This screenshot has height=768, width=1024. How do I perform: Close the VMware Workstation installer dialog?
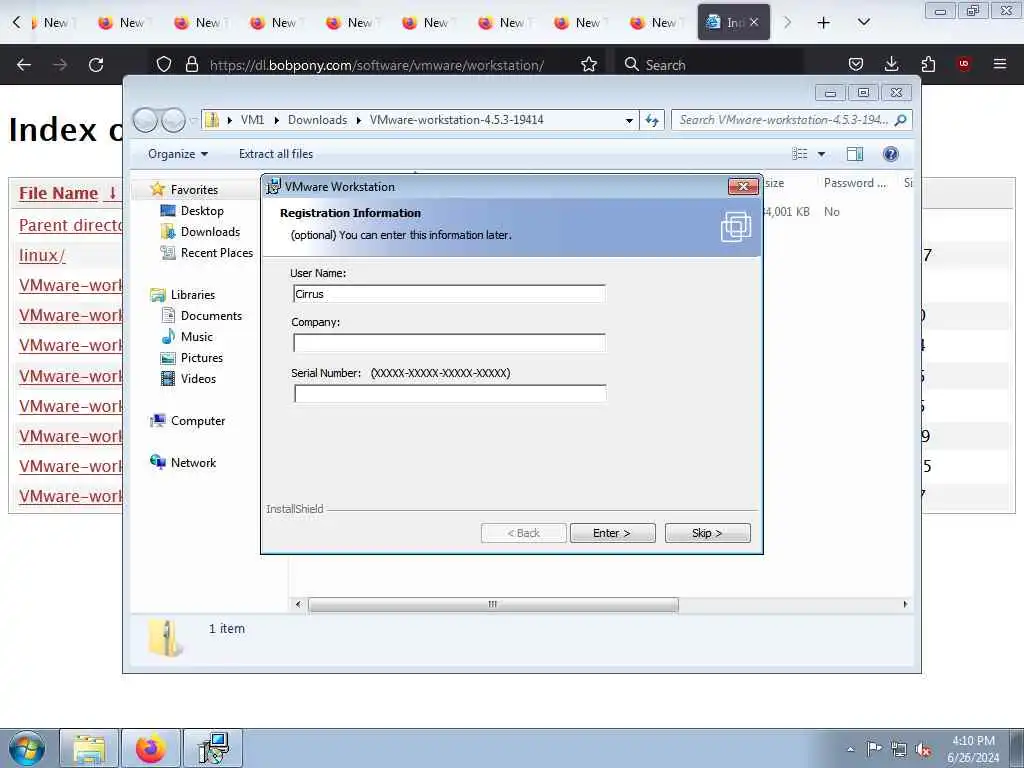(743, 186)
